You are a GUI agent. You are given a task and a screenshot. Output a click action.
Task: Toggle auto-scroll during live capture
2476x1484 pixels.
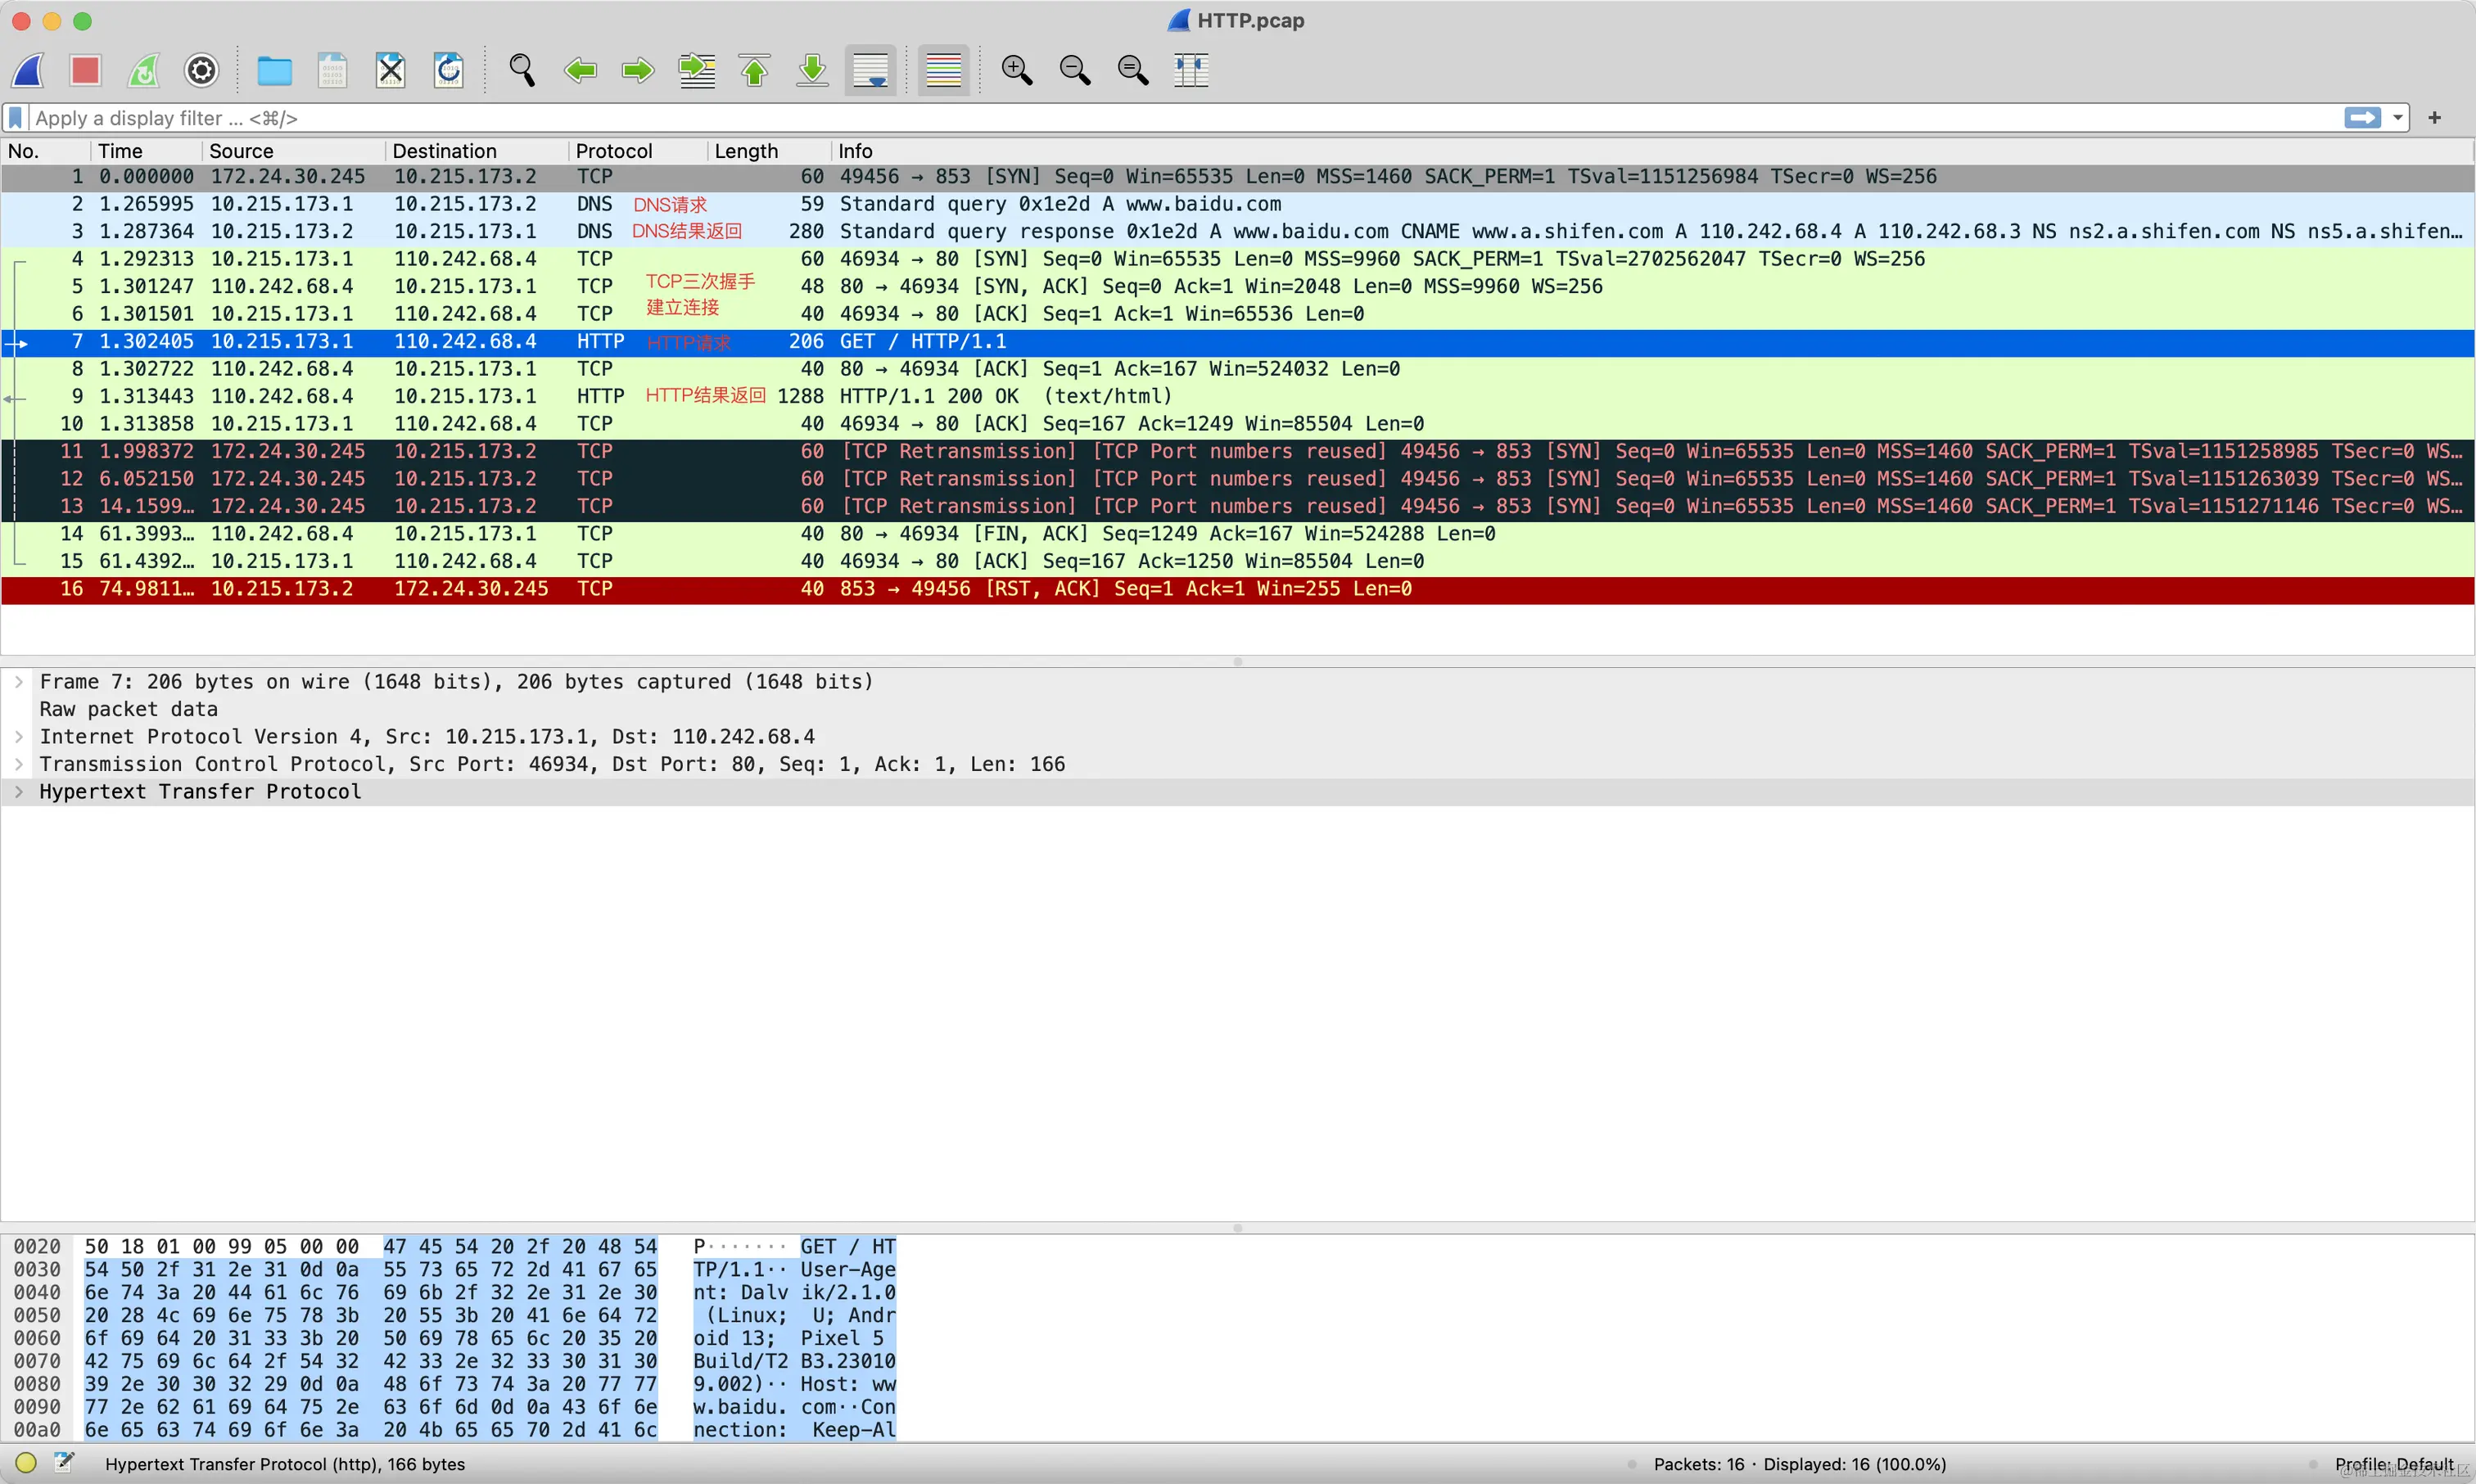click(x=870, y=70)
